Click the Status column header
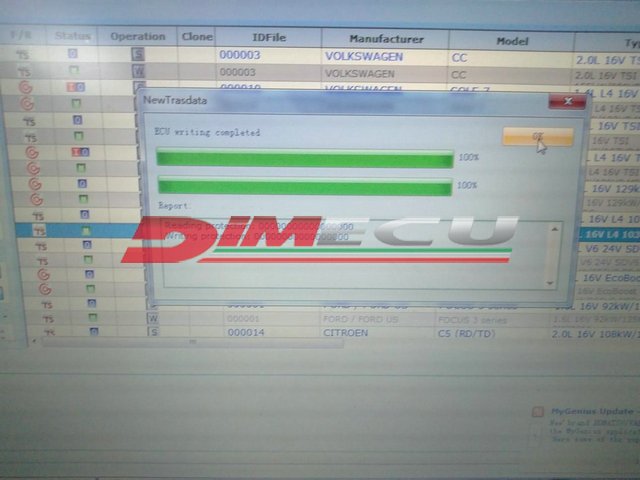Viewport: 640px width, 480px height. [72, 36]
